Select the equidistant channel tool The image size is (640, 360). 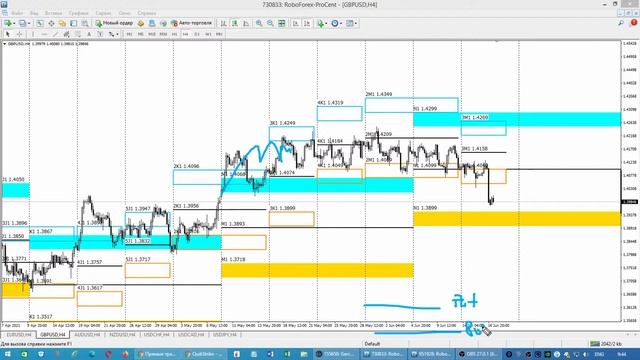(x=66, y=34)
